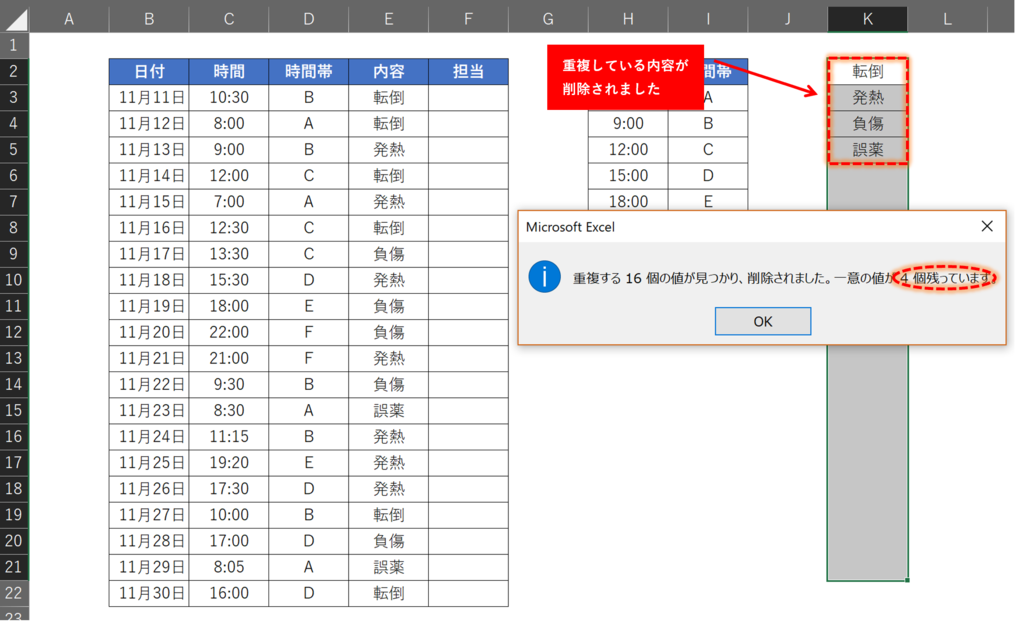
Task: Click the 15:00 cell in column H
Action: (x=628, y=176)
